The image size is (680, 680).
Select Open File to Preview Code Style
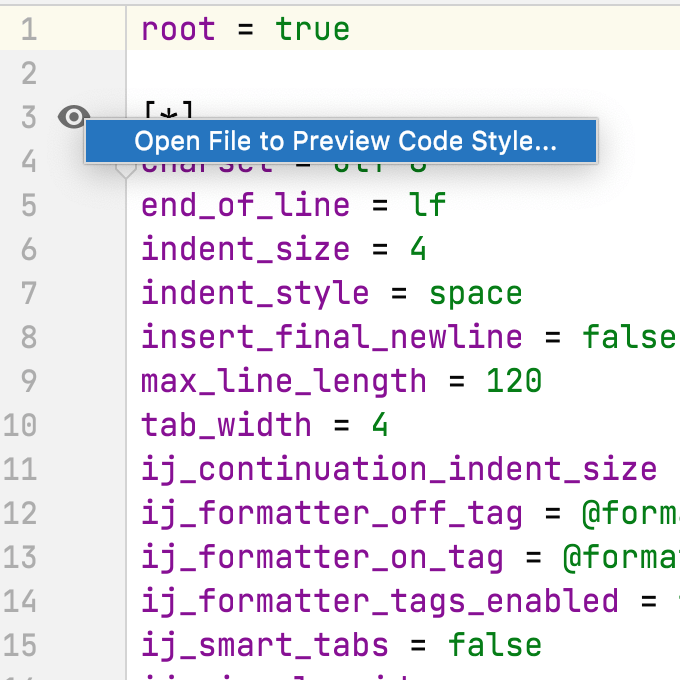click(345, 141)
